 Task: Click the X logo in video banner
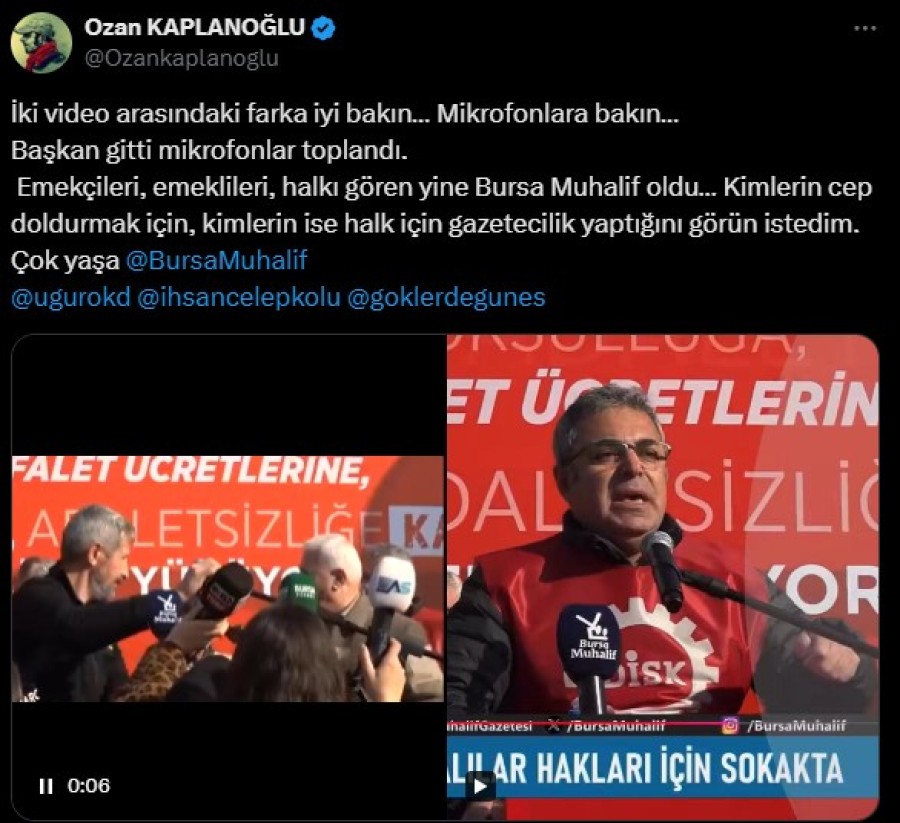coord(554,726)
